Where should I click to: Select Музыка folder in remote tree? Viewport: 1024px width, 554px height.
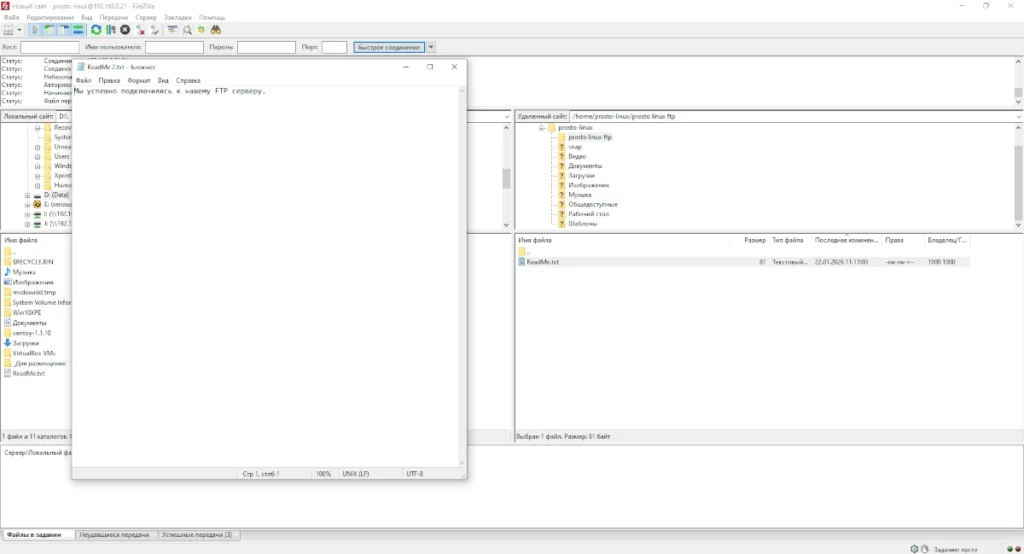pos(579,195)
